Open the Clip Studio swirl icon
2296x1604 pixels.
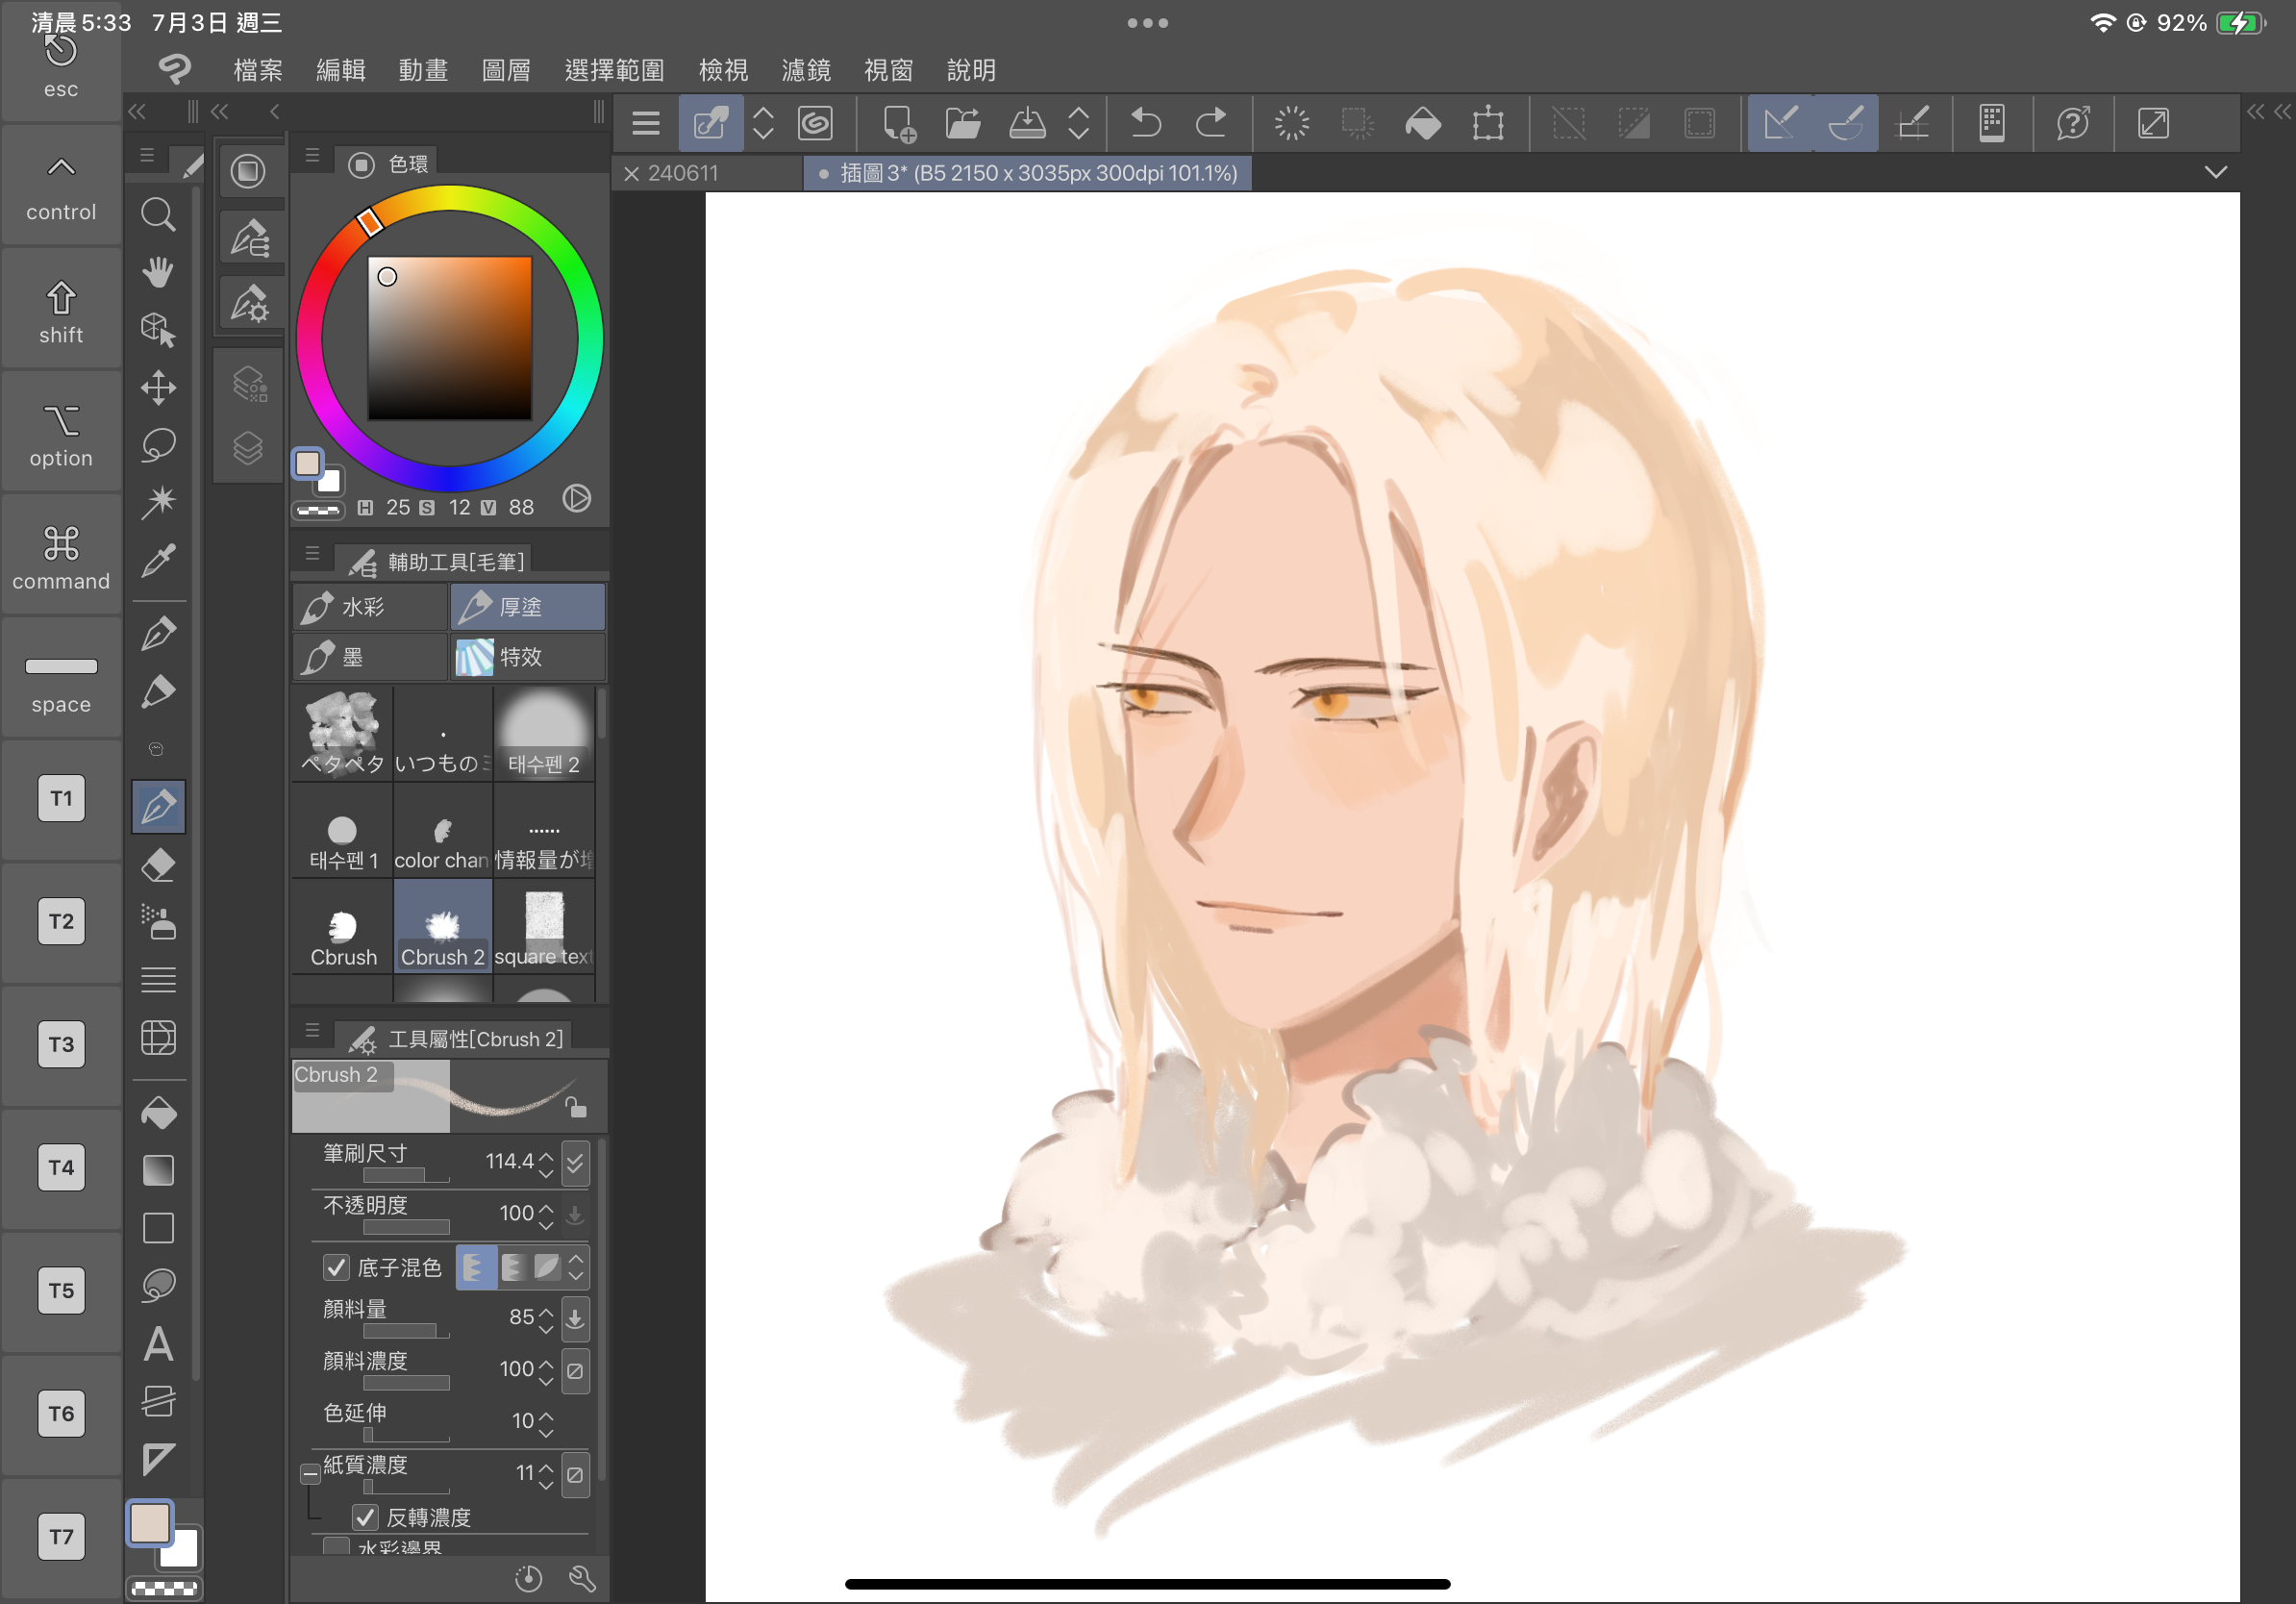(815, 124)
